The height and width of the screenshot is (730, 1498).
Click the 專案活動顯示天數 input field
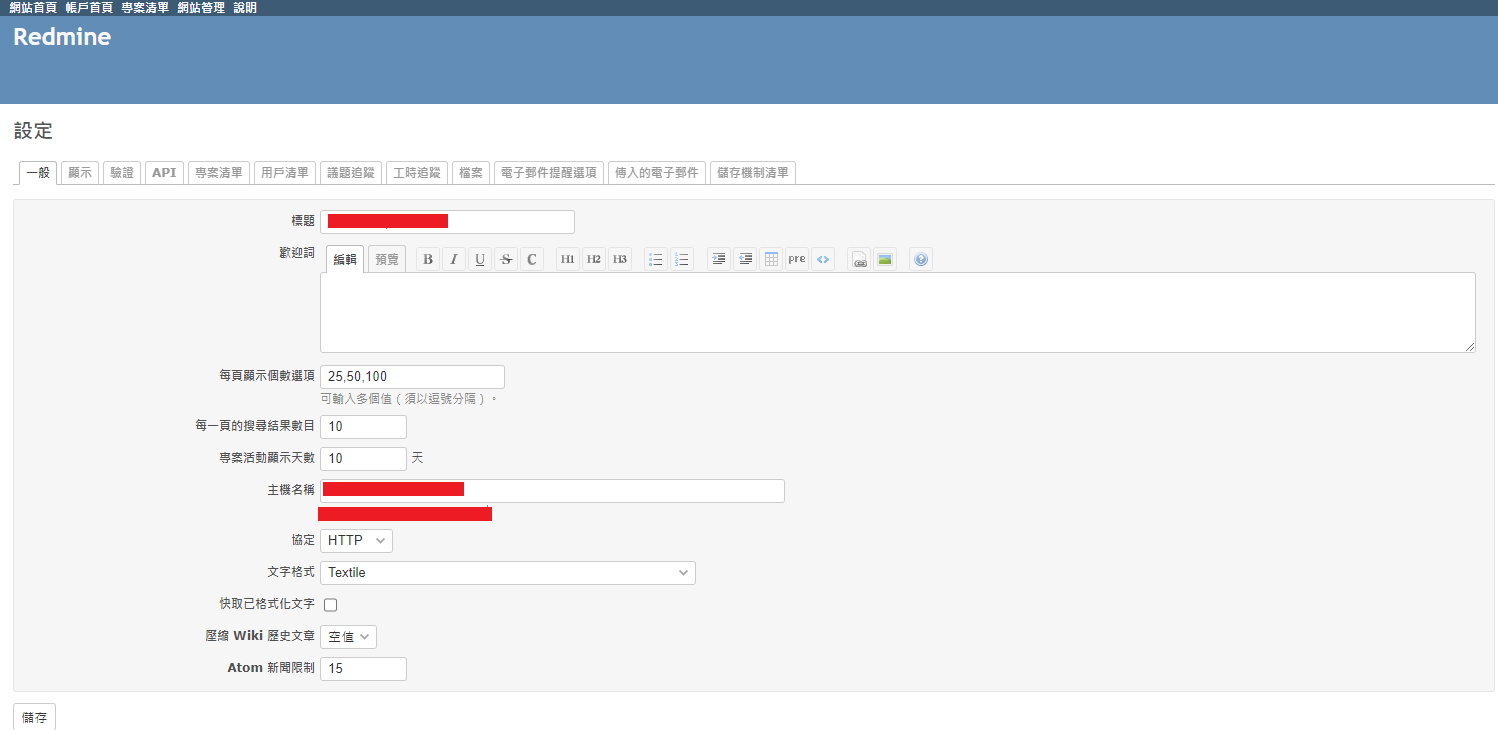tap(363, 458)
